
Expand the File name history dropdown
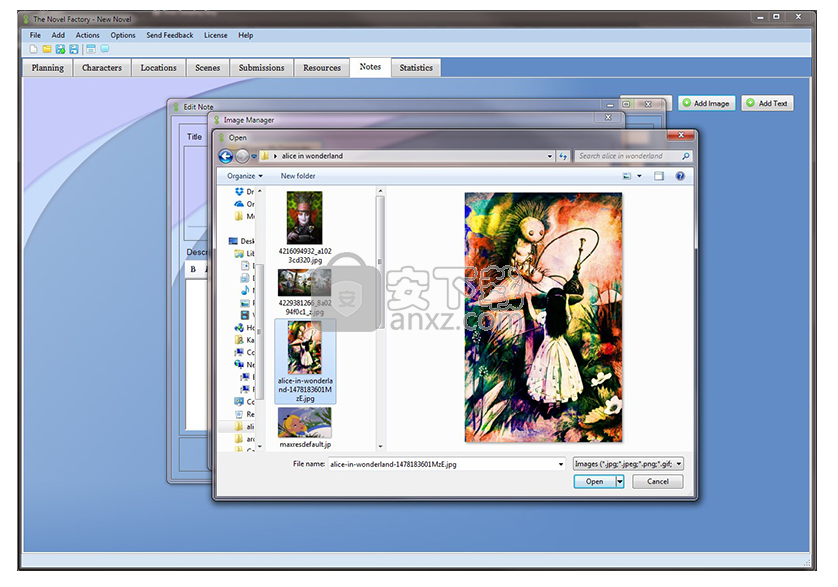(x=561, y=464)
